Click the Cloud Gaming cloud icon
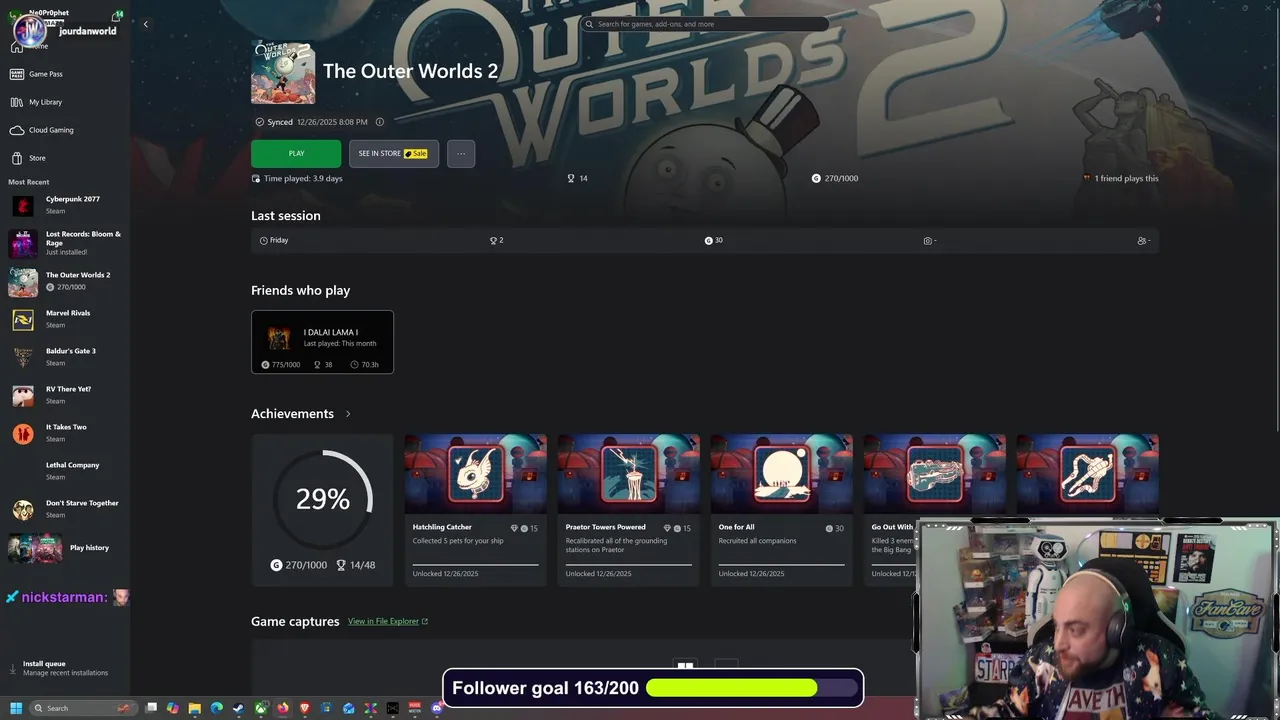This screenshot has height=720, width=1280. (17, 130)
